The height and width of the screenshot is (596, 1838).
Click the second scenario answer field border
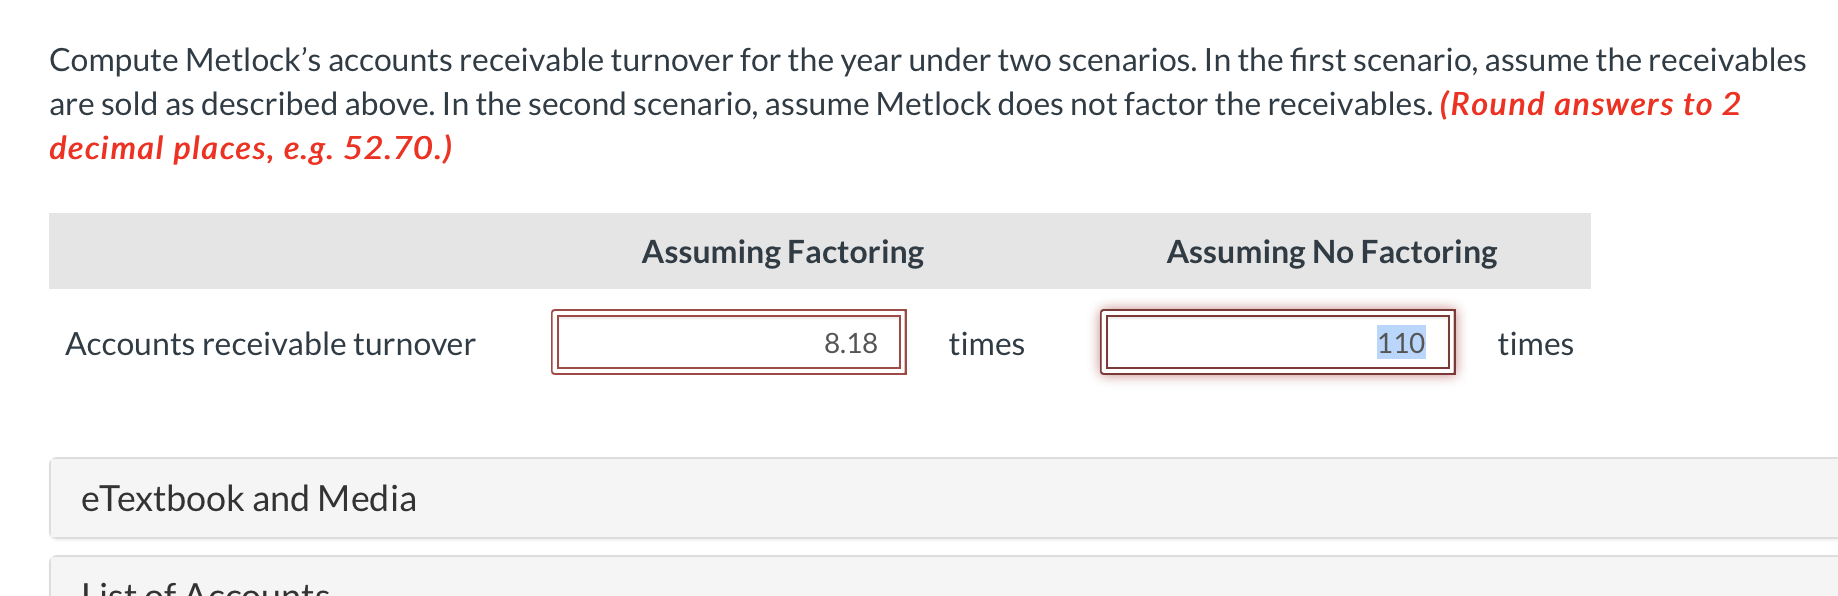tap(1277, 315)
